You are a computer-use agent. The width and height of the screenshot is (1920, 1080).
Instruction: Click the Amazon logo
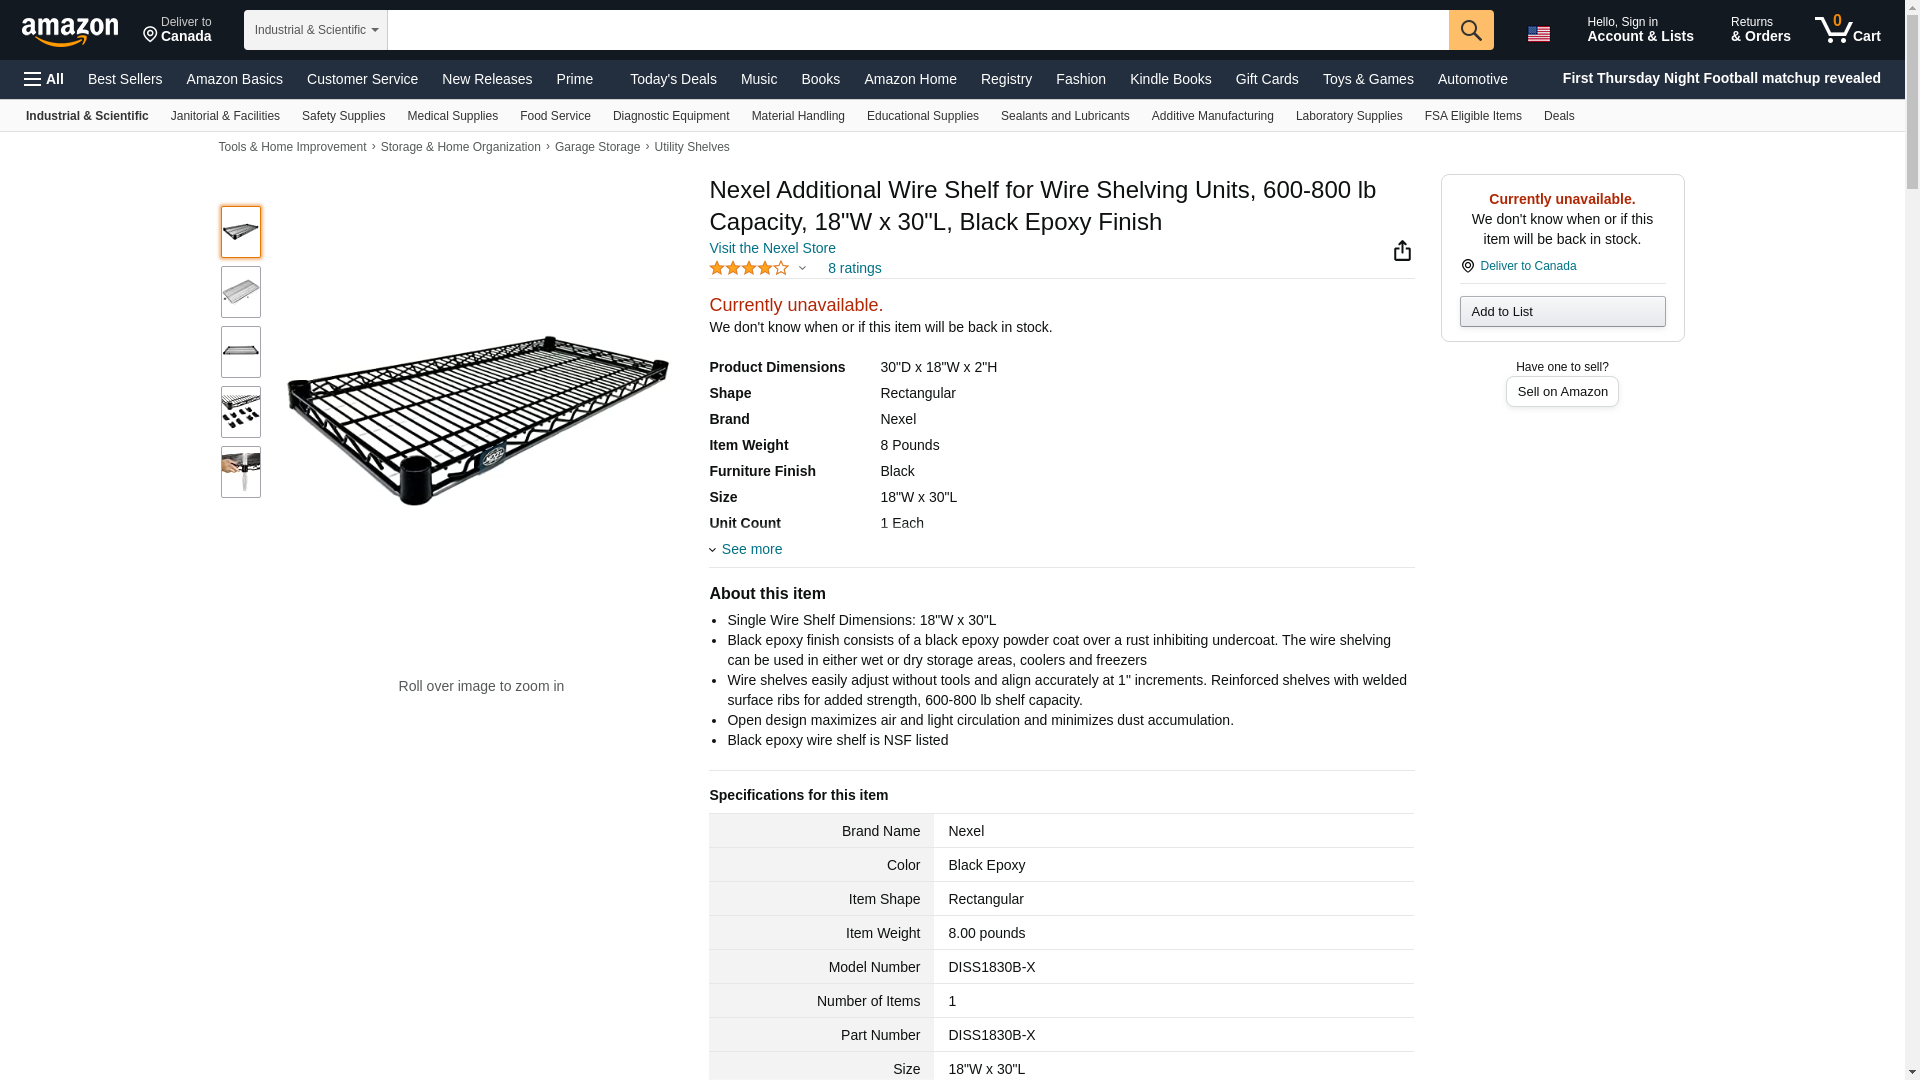[70, 31]
